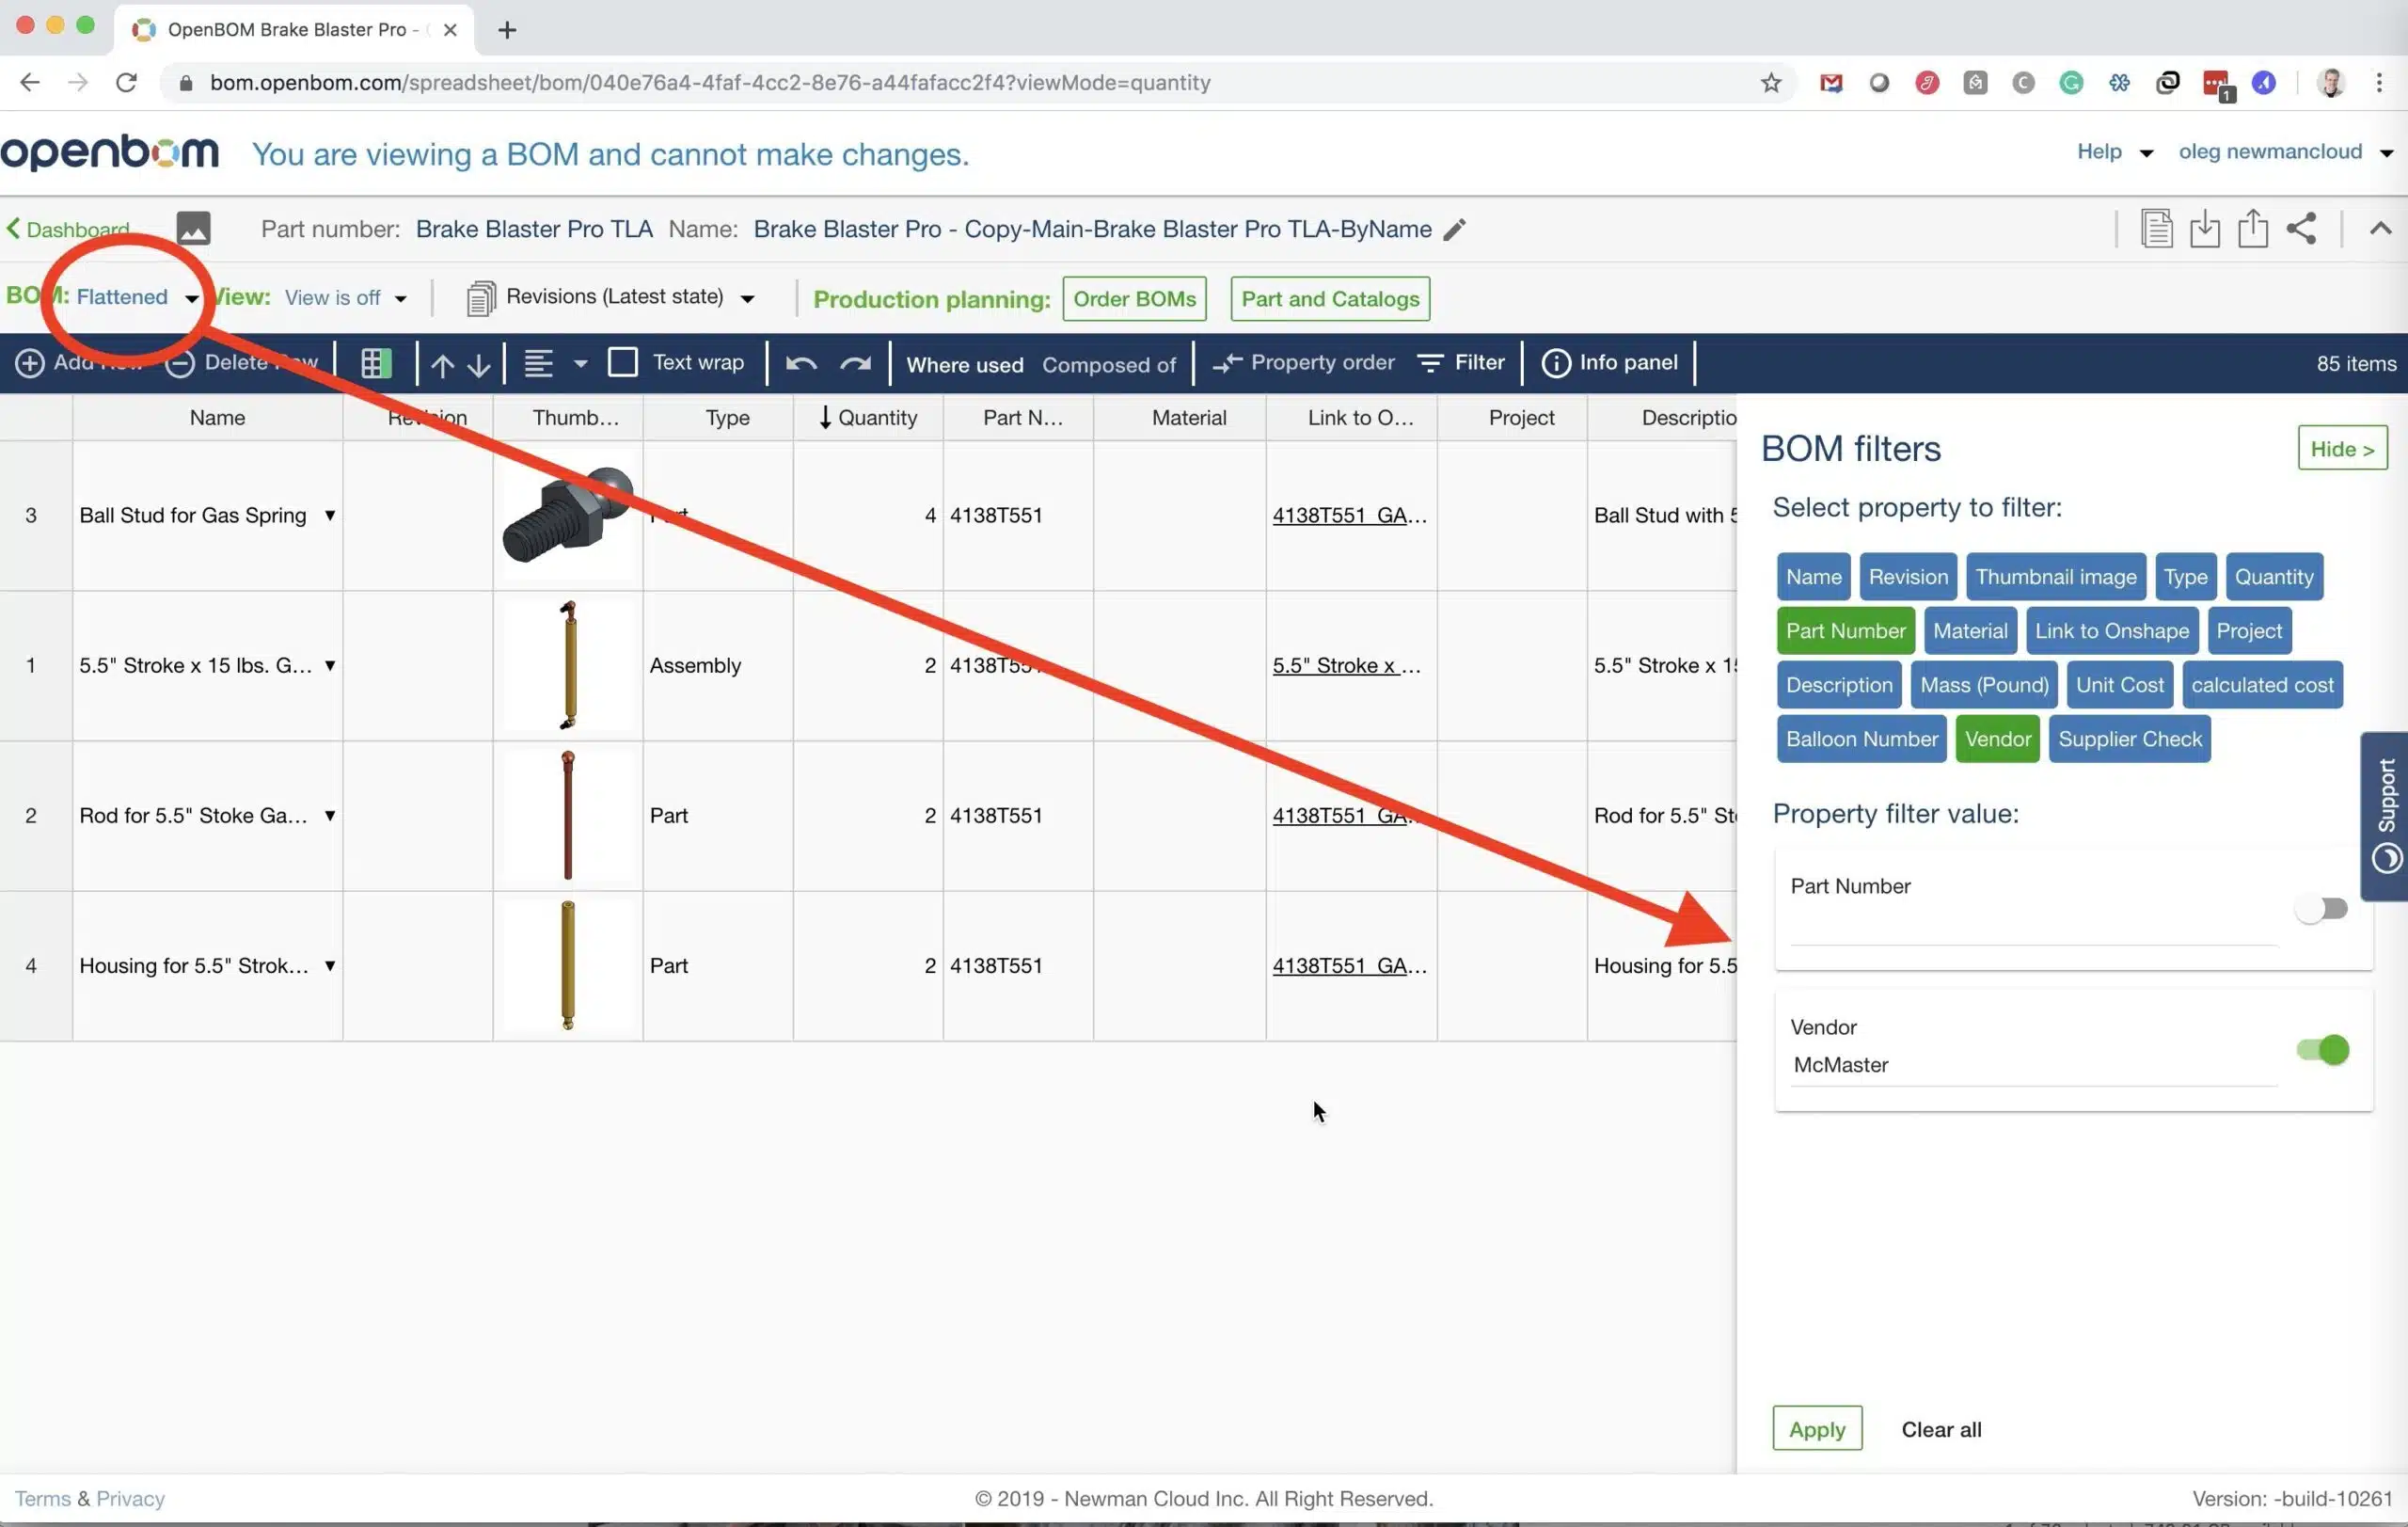Collapse the header with up chevron
This screenshot has width=2408, height=1527.
click(x=2380, y=228)
